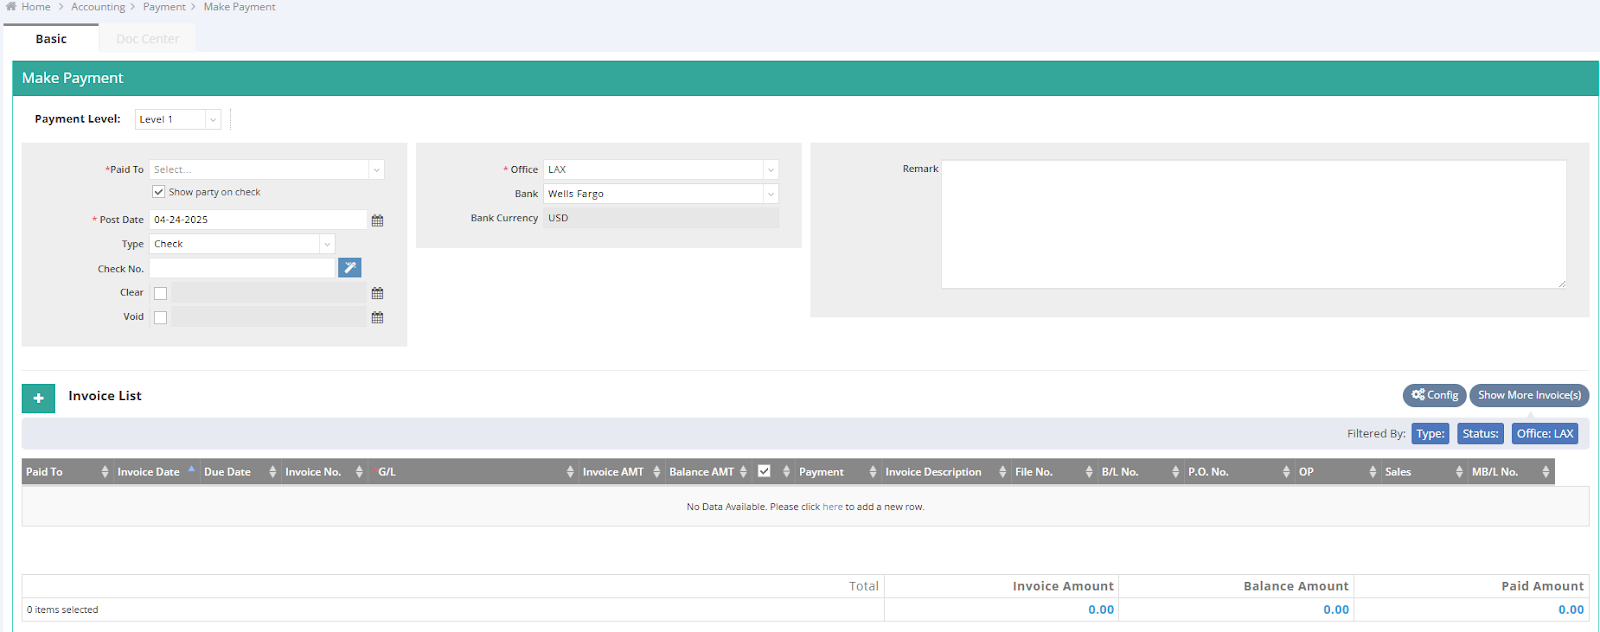
Task: Tick the Clear checkbox
Action: click(160, 293)
